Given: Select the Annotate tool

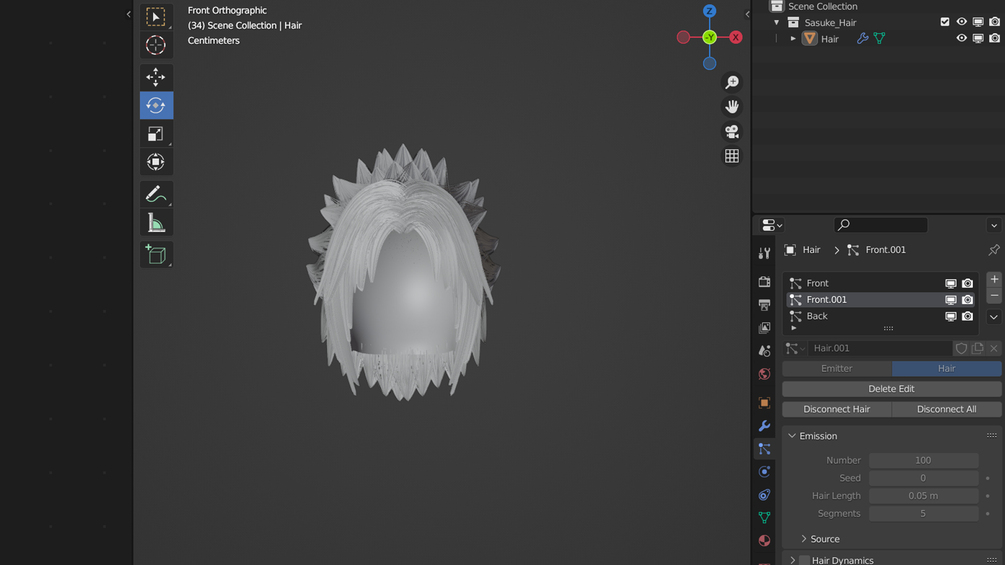Looking at the screenshot, I should coord(156,193).
